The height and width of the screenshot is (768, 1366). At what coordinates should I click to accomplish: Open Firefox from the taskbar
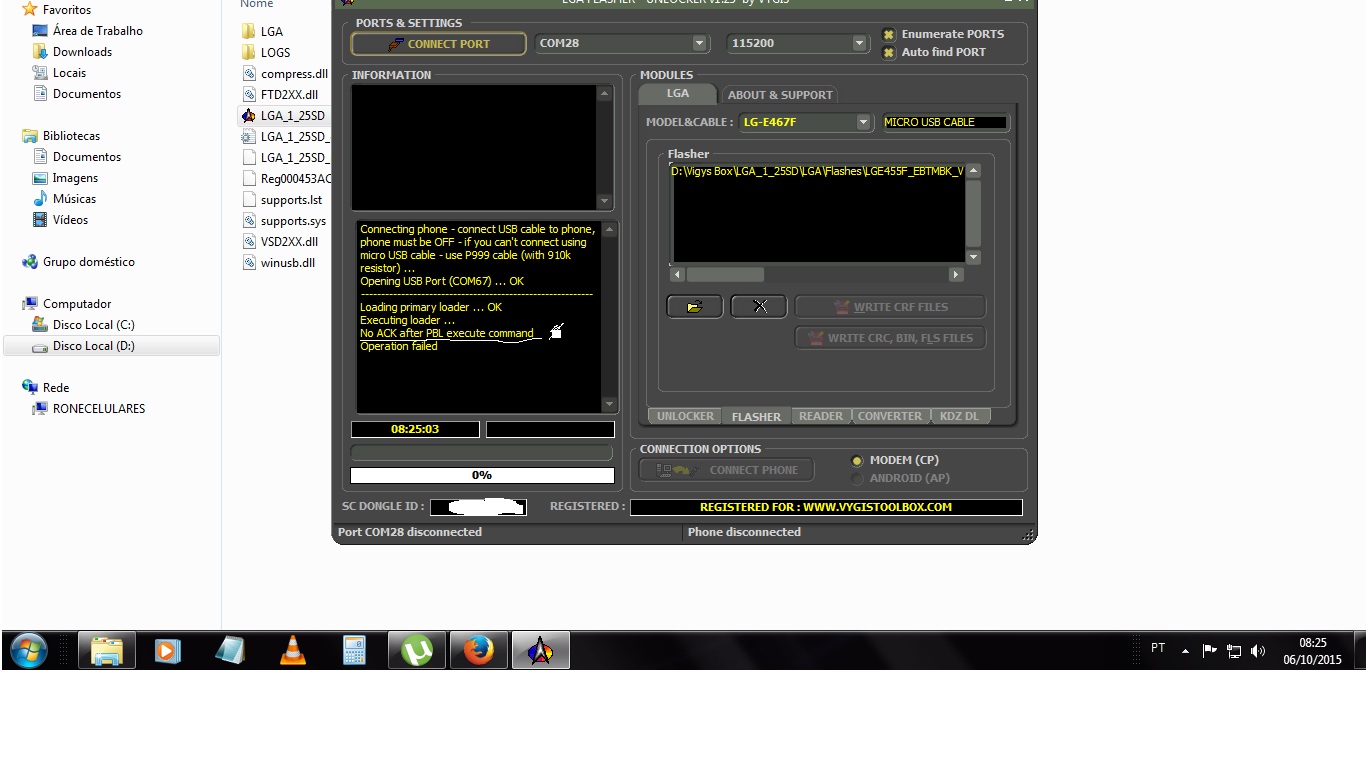[479, 651]
